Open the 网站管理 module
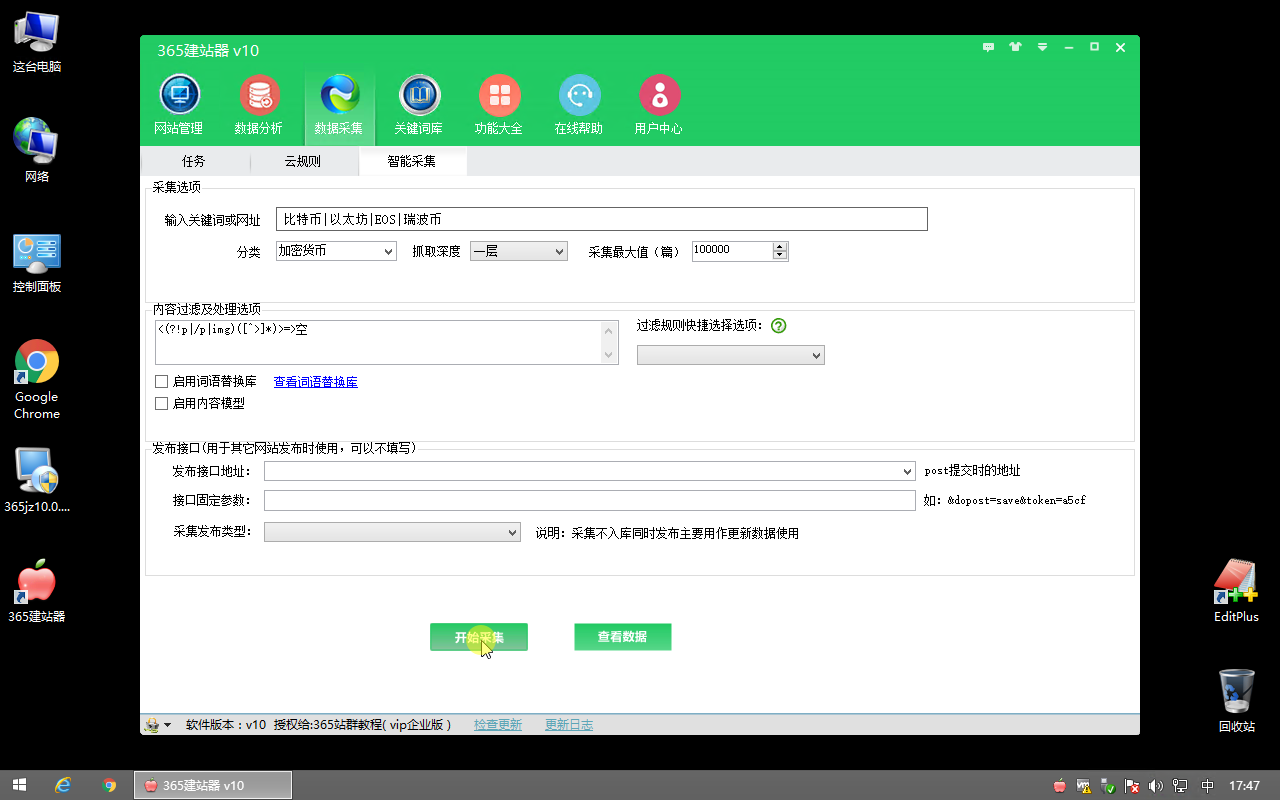This screenshot has height=800, width=1280. click(179, 105)
